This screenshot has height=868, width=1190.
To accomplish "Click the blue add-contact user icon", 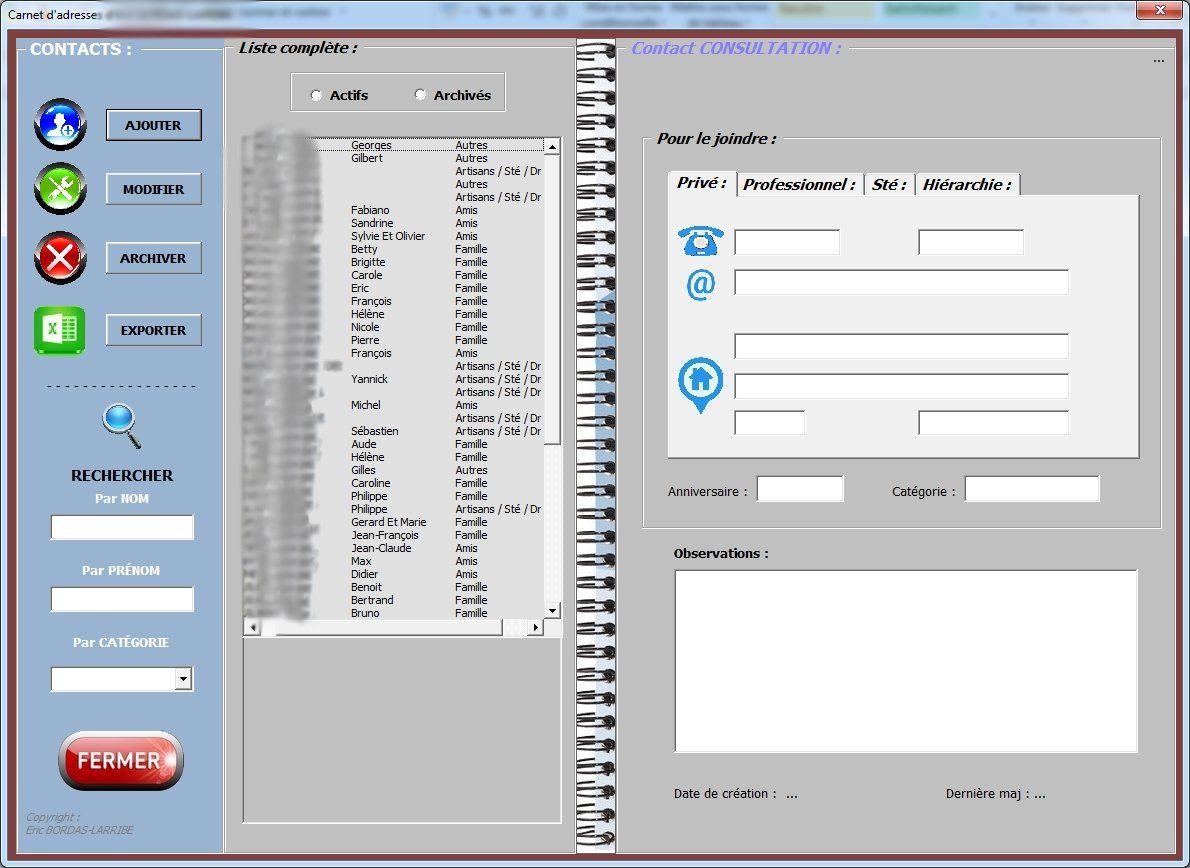I will pyautogui.click(x=60, y=124).
